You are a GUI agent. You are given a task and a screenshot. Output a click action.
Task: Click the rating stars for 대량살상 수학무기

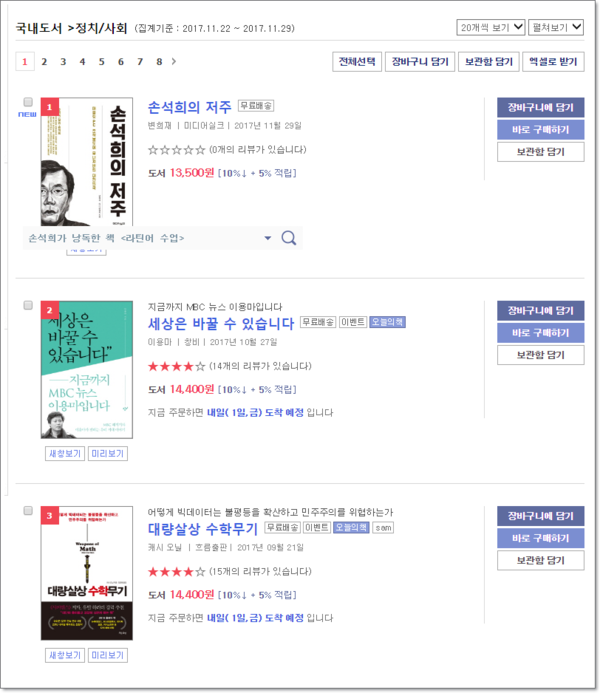(x=176, y=572)
